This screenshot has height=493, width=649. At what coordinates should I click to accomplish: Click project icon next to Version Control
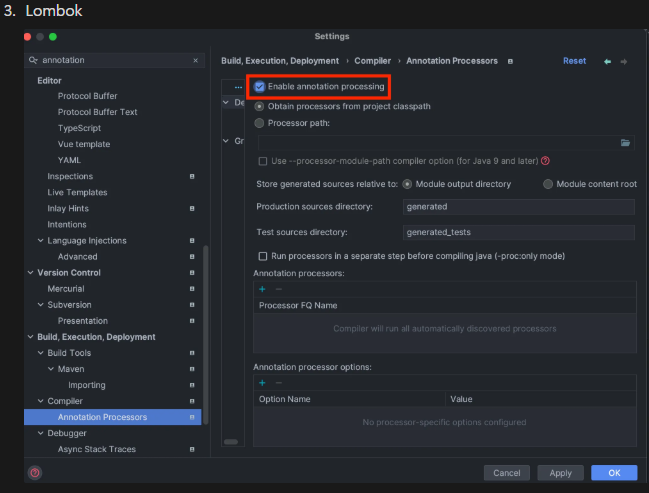coord(192,273)
